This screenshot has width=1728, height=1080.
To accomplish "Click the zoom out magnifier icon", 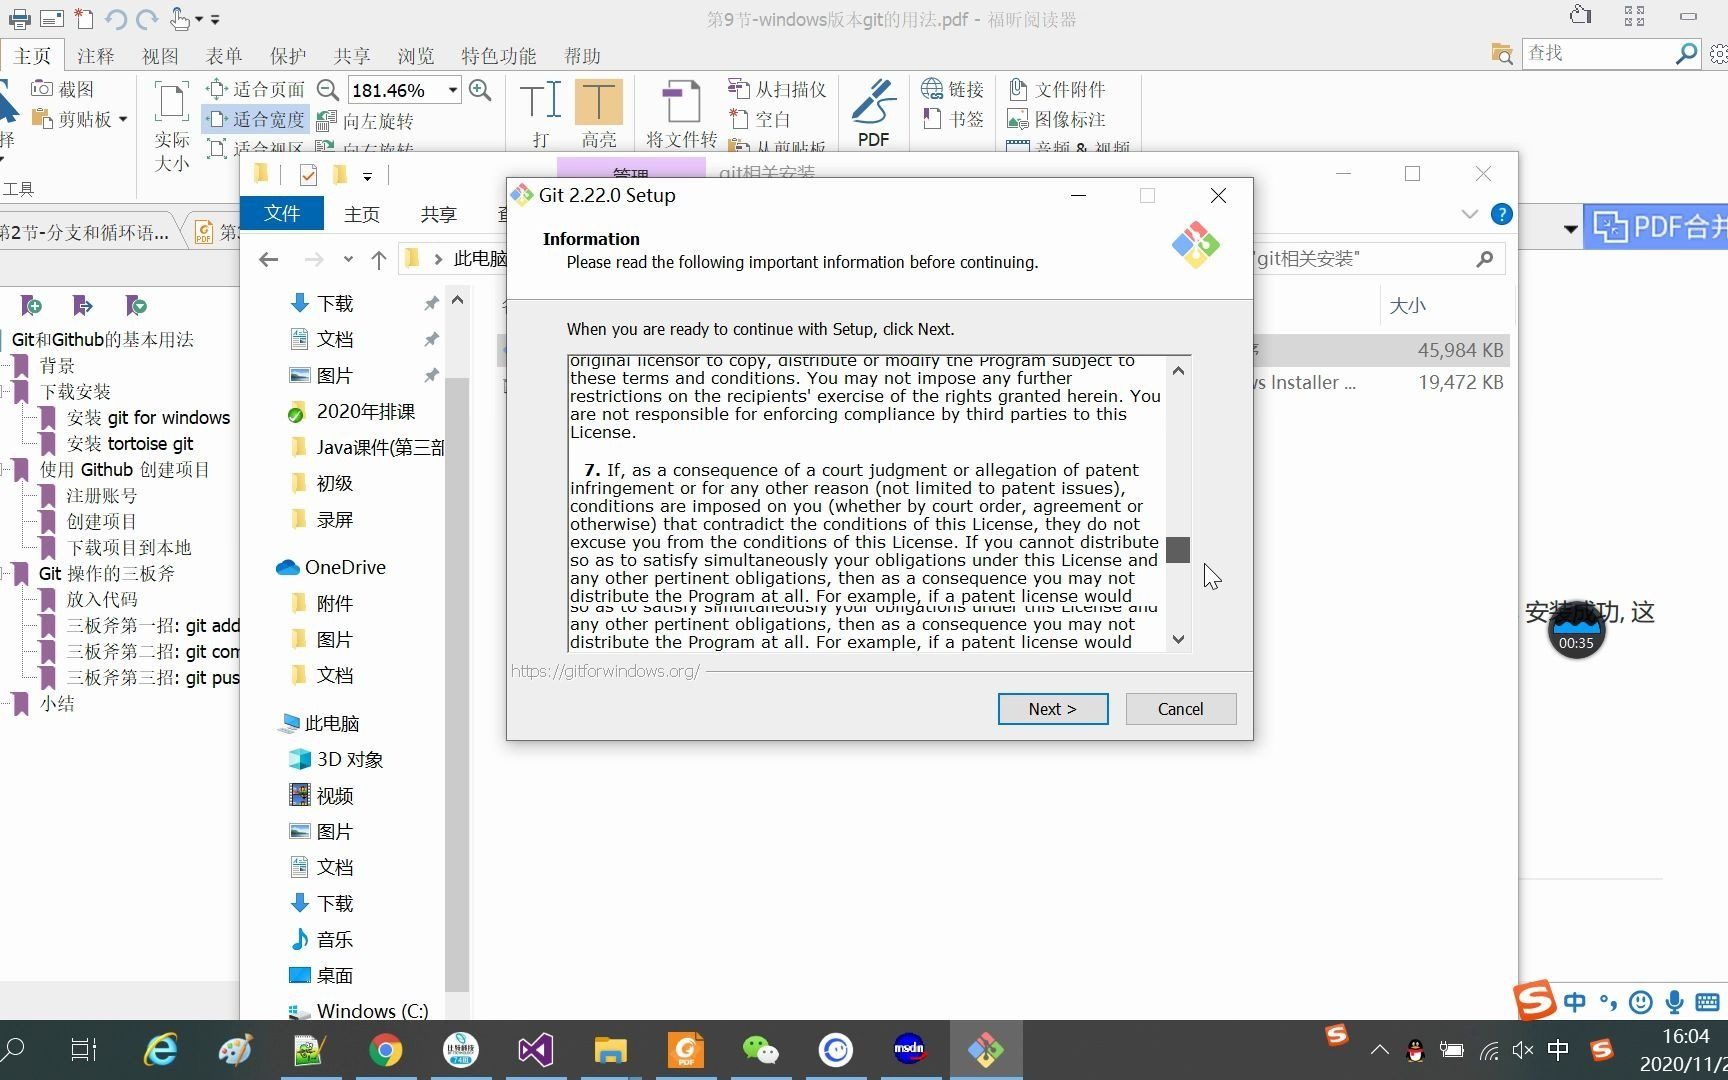I will (327, 90).
